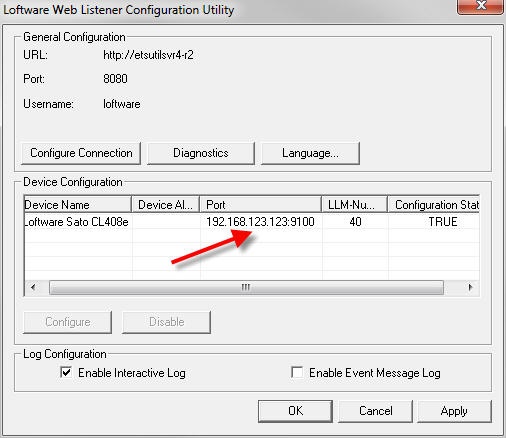Click the LLM-Nu... column header

coord(355,204)
